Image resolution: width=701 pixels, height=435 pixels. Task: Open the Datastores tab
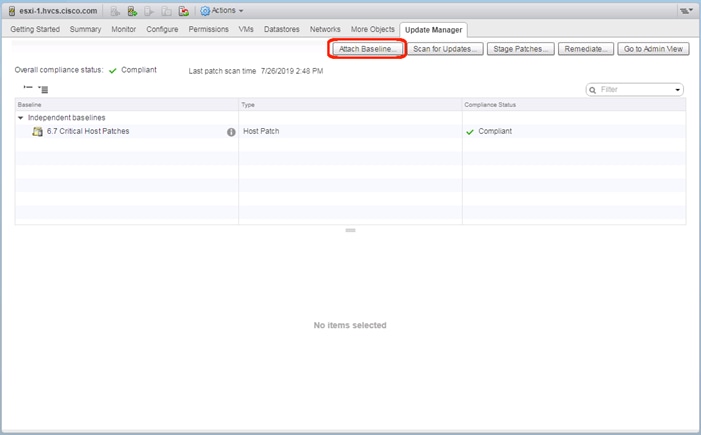282,29
